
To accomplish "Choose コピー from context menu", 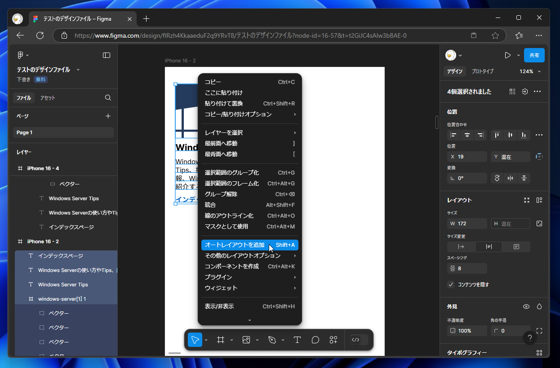I will pyautogui.click(x=250, y=82).
